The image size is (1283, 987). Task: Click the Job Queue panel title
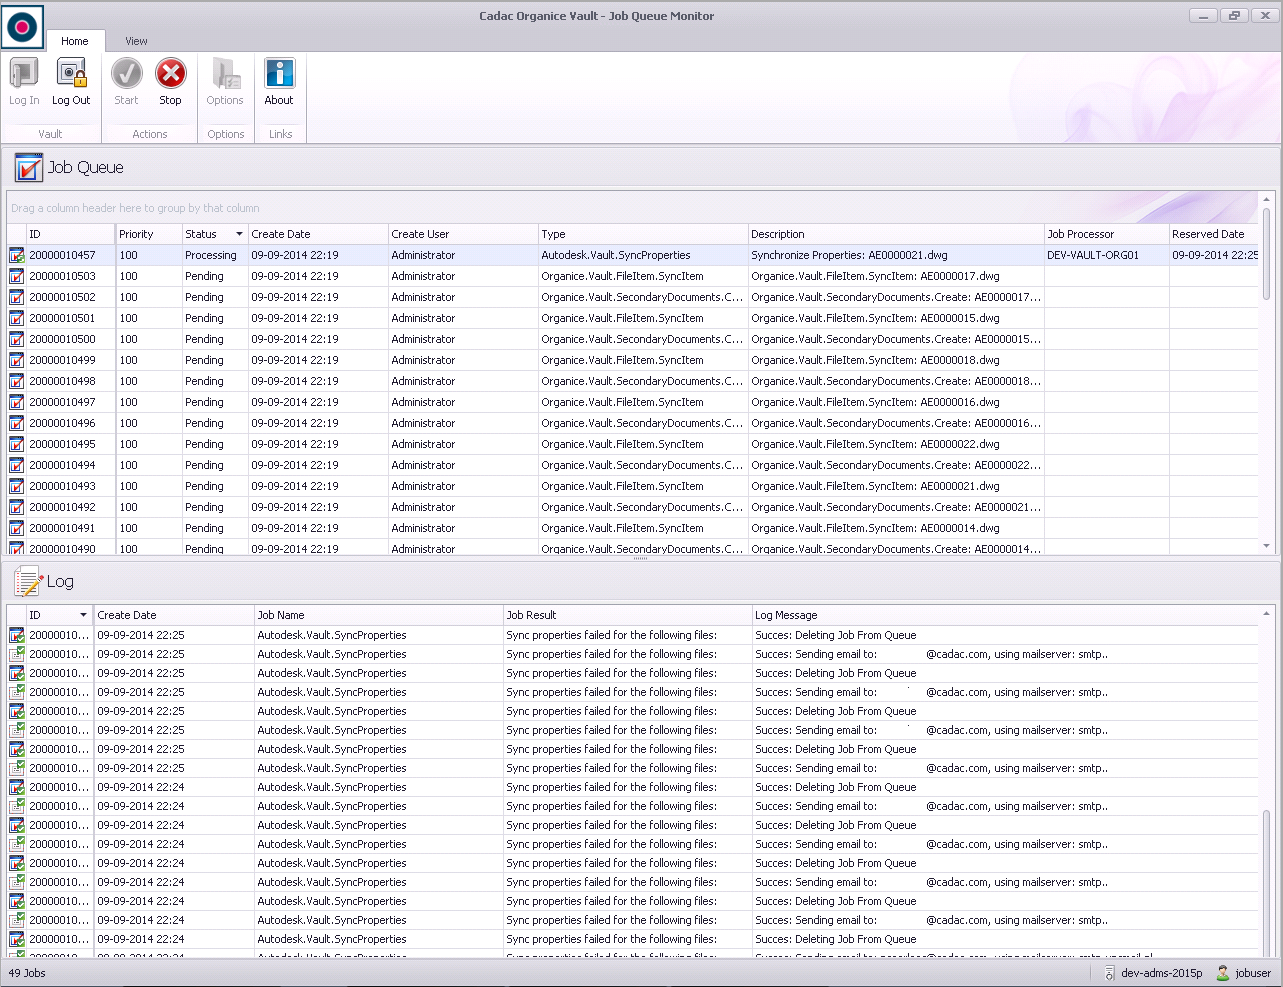[86, 167]
